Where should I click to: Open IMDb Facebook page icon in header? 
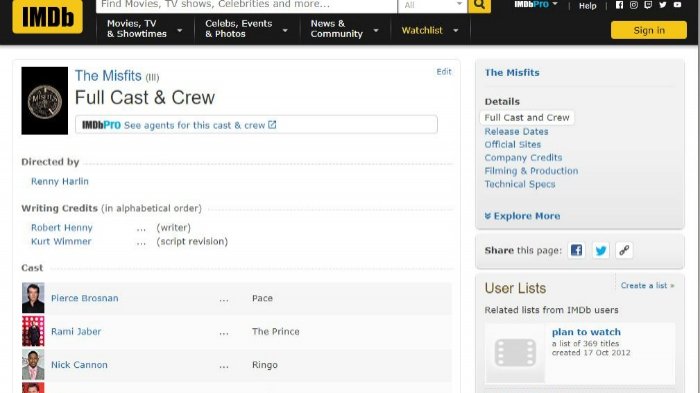point(619,5)
